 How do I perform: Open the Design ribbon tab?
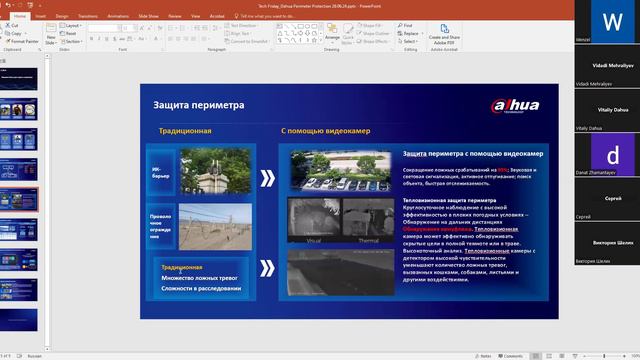click(x=62, y=16)
